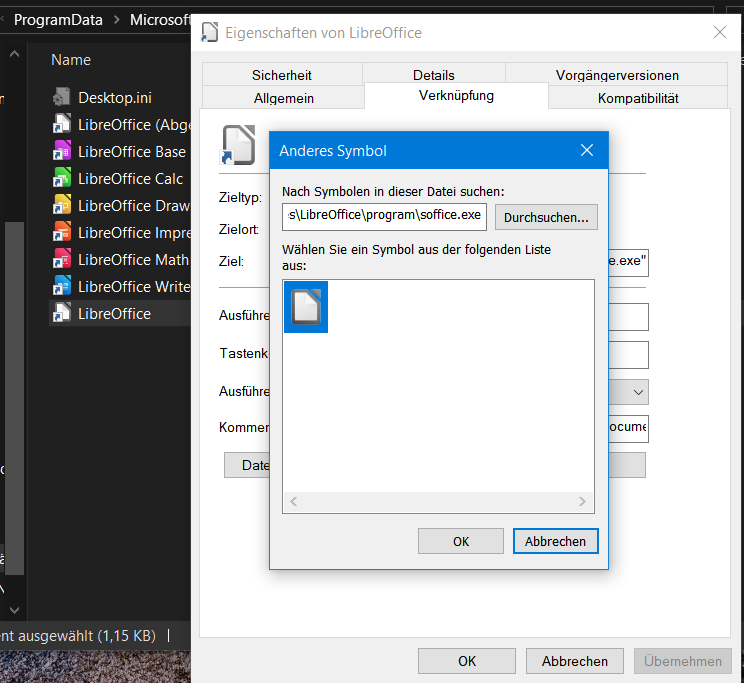744x683 pixels.
Task: Click the LibreOffice Math shortcut icon
Action: tap(62, 260)
